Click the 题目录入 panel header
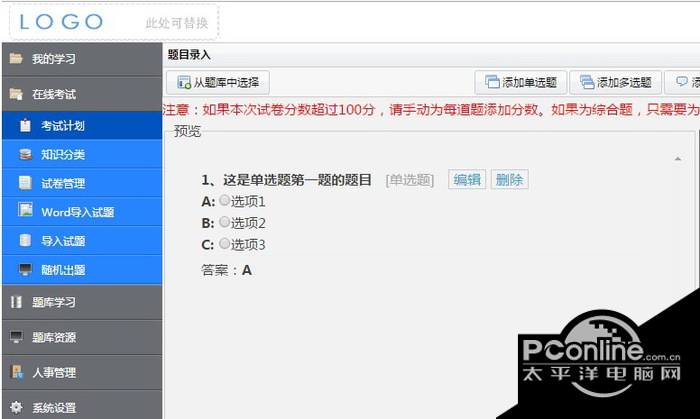The width and height of the screenshot is (700, 419). pos(431,55)
